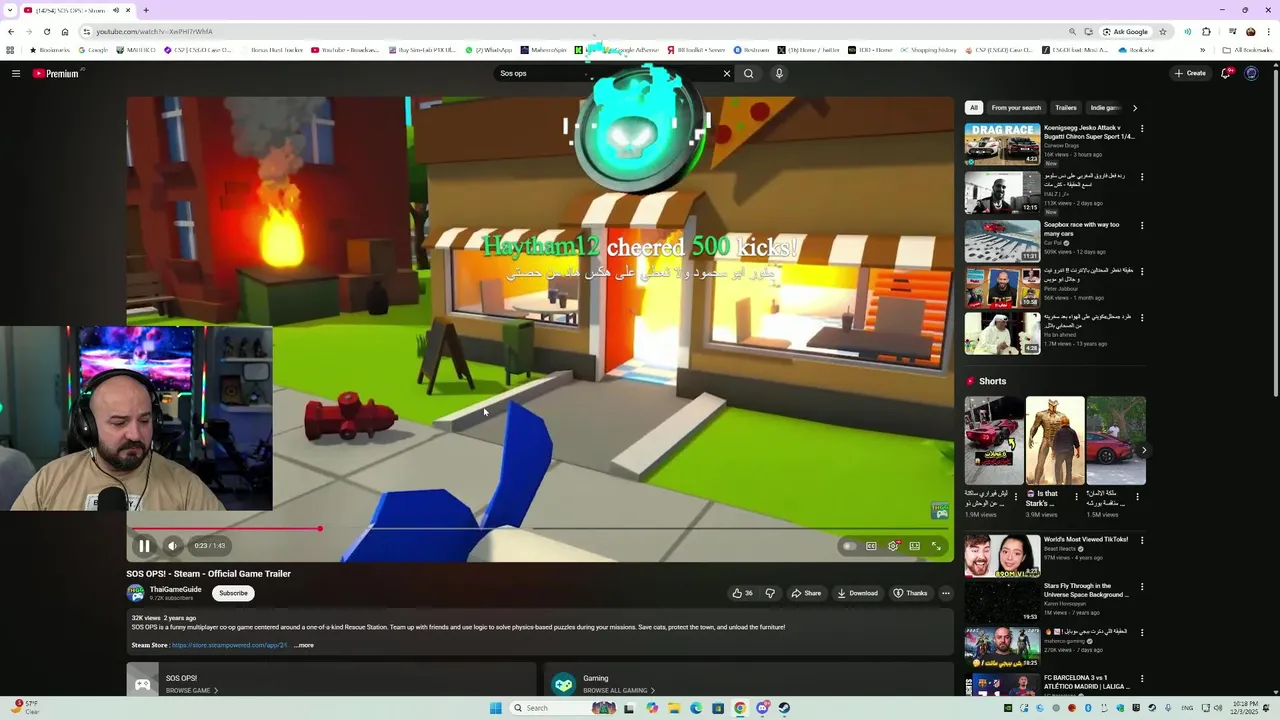The height and width of the screenshot is (720, 1280).
Task: Select the 'From your search' chip
Action: tap(1016, 108)
